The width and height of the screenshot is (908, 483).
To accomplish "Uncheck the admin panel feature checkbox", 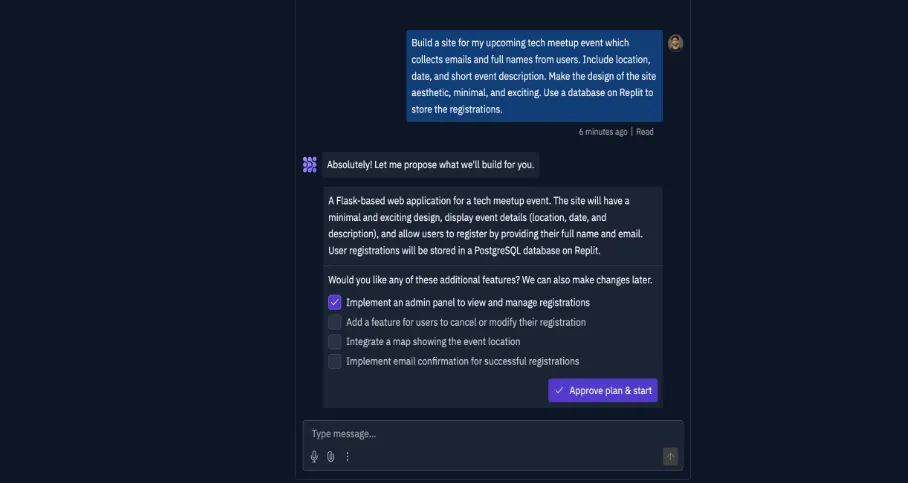I will click(335, 302).
